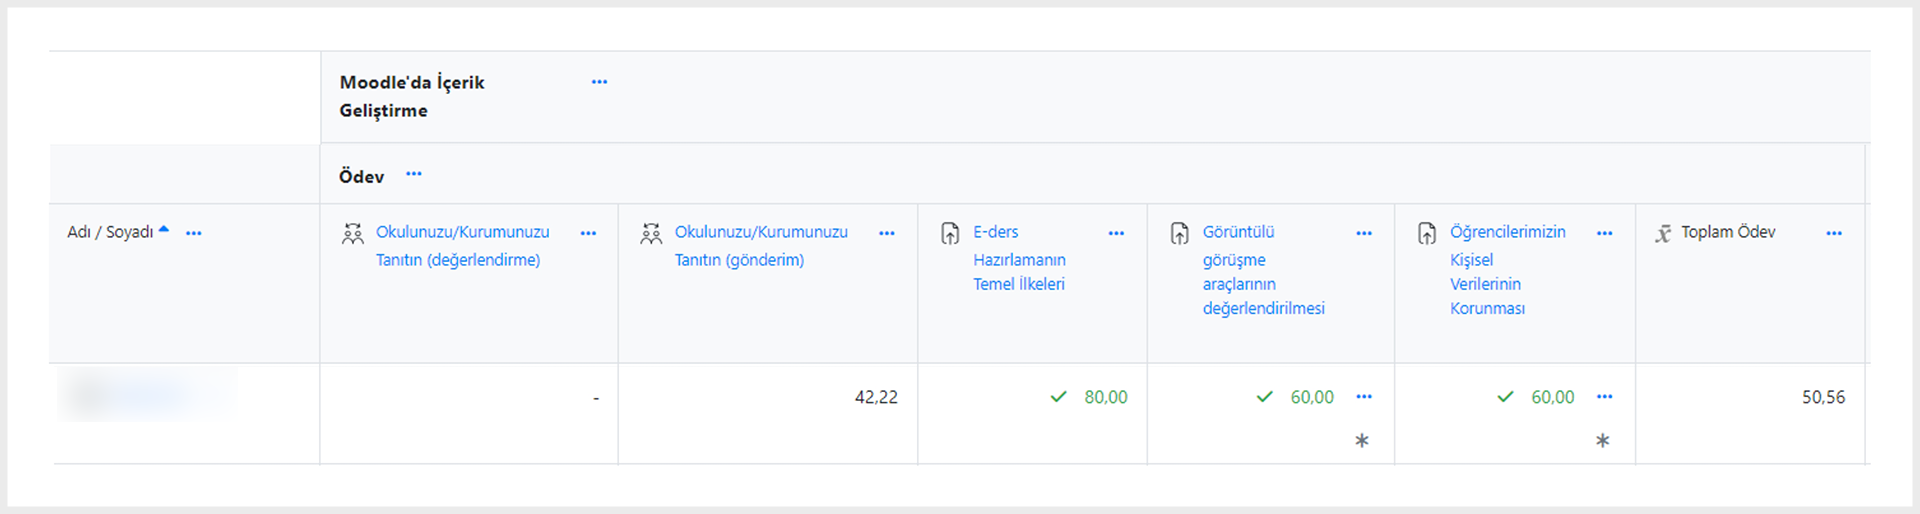Image resolution: width=1920 pixels, height=514 pixels.
Task: Open Öğrencilerimizin Kişisel Verilerinin Korunması link
Action: pyautogui.click(x=1508, y=270)
